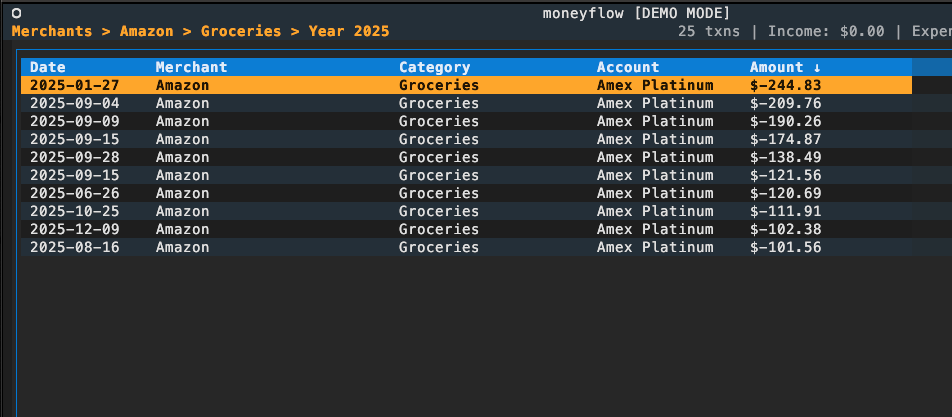The image size is (952, 417).
Task: Click the date in the $-174.87 row
Action: [75, 139]
